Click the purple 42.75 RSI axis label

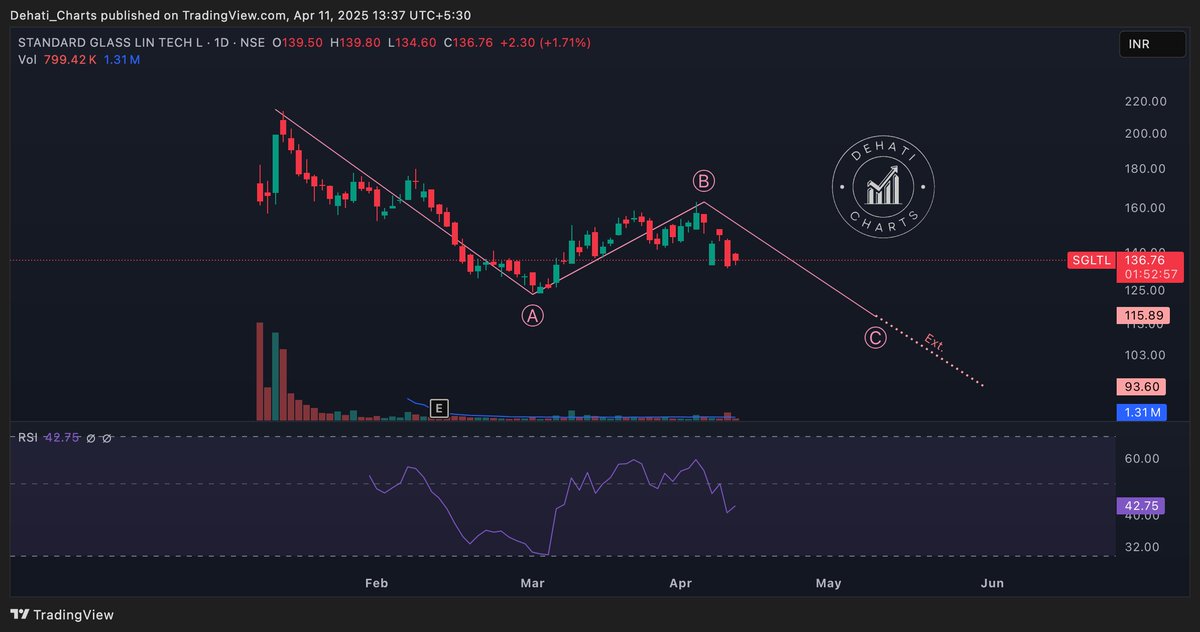click(x=1143, y=507)
